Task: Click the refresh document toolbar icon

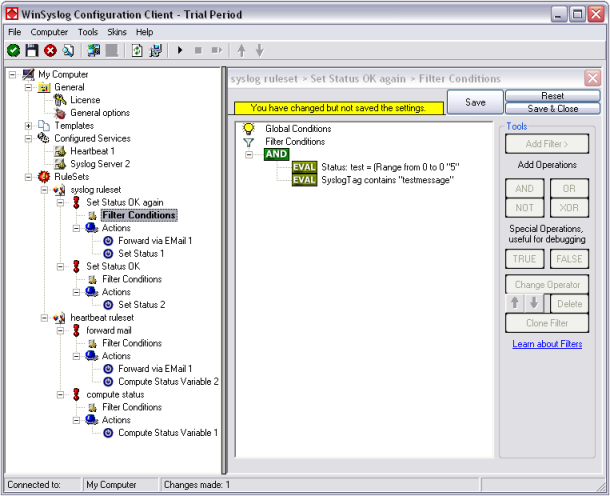Action: (137, 51)
